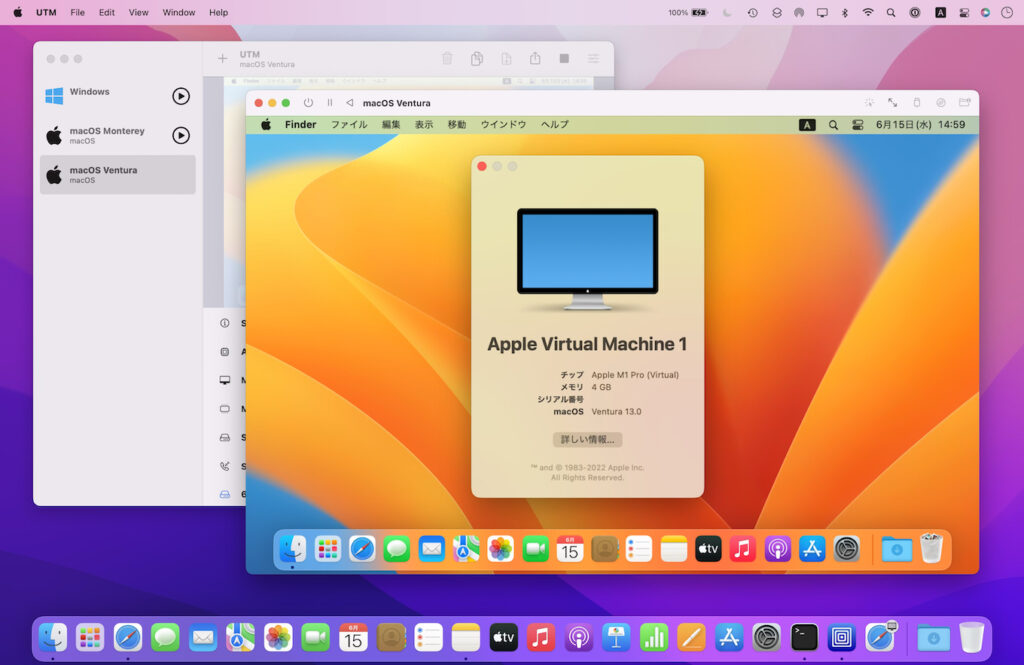Click the clone VM icon in UTM toolbar
1024x665 pixels.
tap(477, 58)
